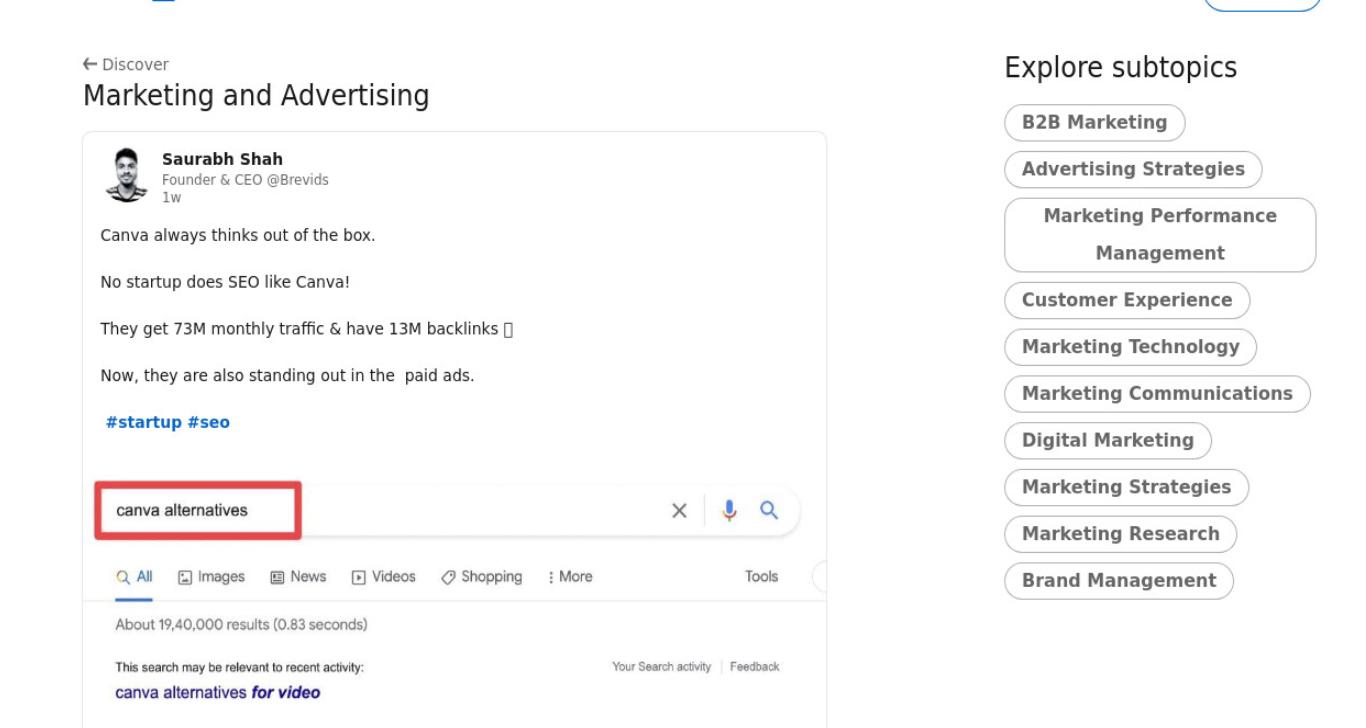Go back to Discover
This screenshot has height=728, width=1366.
tap(126, 64)
